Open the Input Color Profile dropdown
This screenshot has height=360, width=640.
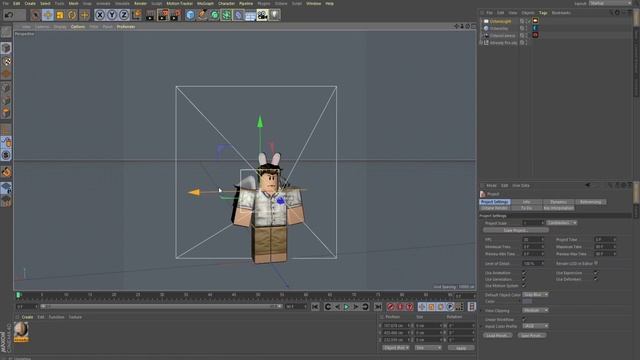(536, 326)
